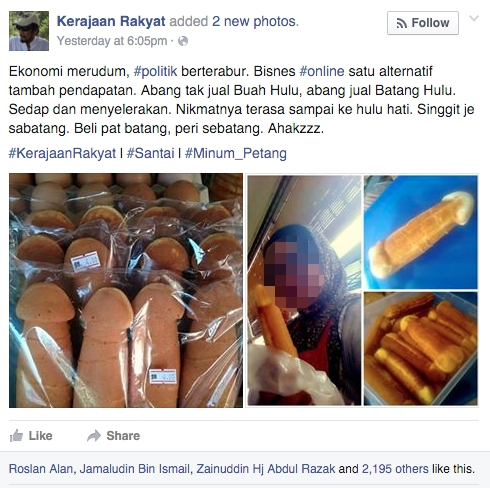Image resolution: width=490 pixels, height=488 pixels.
Task: Click the globe public privacy icon
Action: click(183, 41)
